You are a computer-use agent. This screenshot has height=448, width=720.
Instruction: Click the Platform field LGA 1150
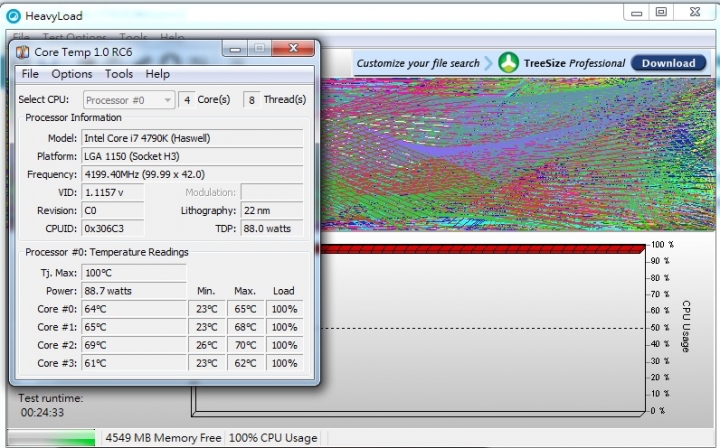192,156
